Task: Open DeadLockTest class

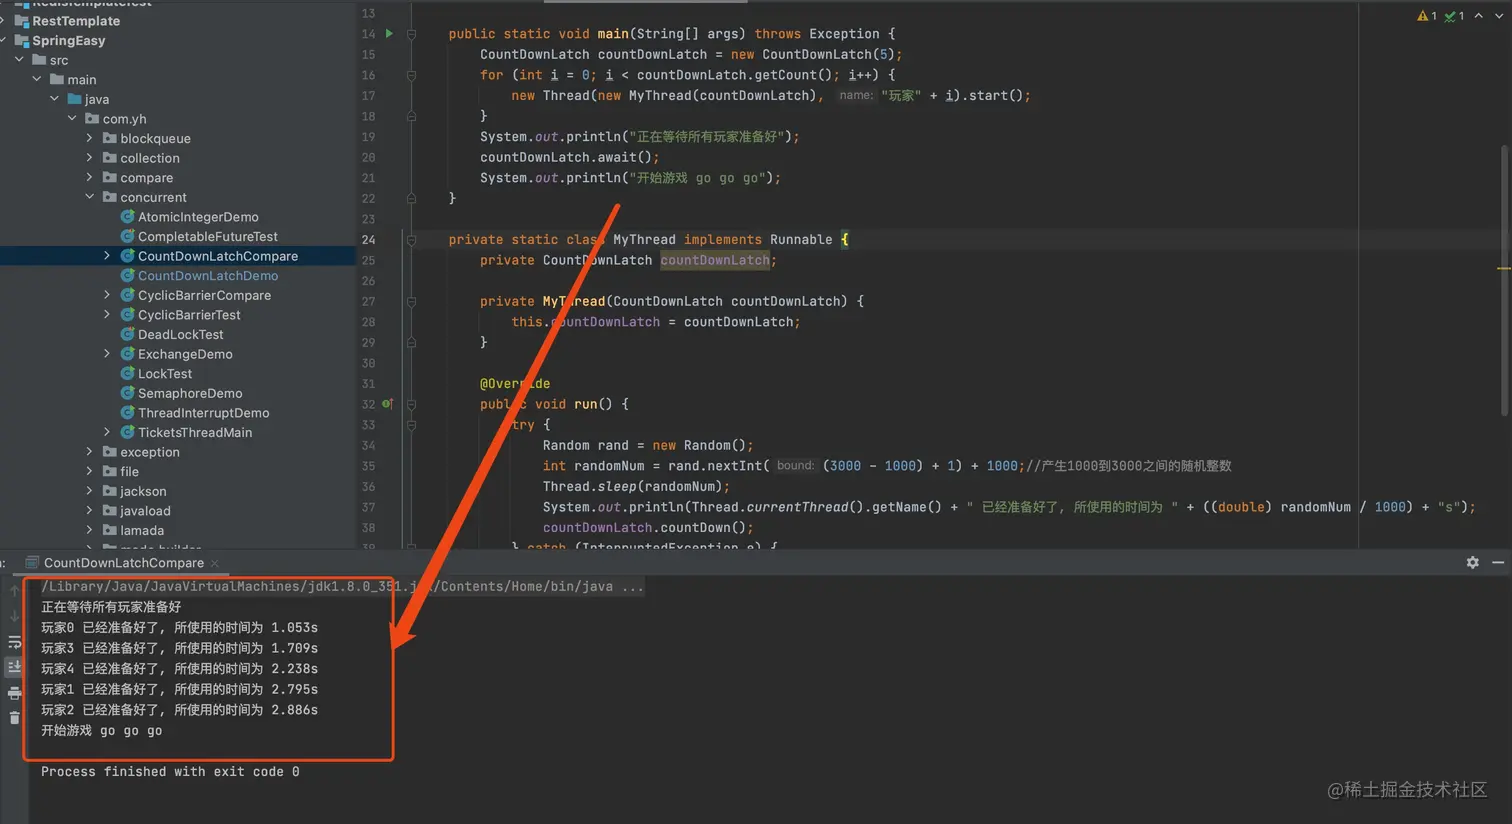Action: tap(180, 334)
